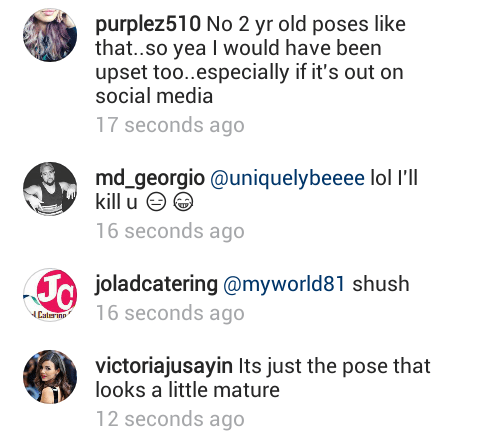Go to victoriajusayin's profile via username
Screen dimensions: 478x431
[164, 366]
